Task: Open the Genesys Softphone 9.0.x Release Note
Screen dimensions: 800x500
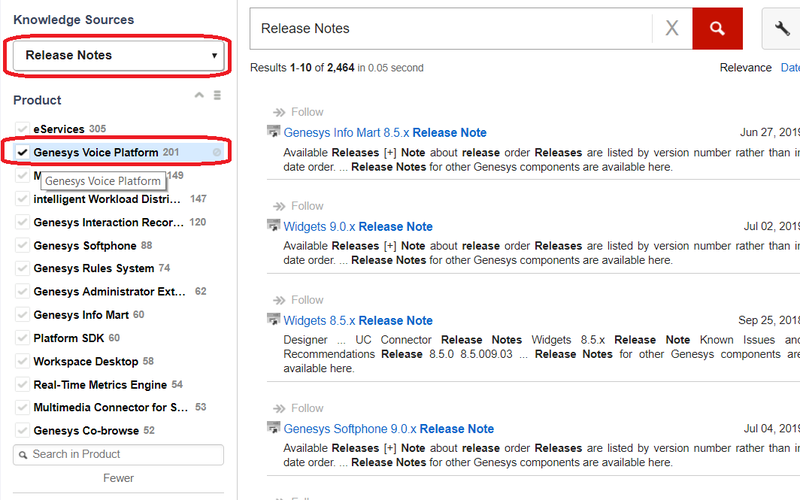Action: pos(388,429)
